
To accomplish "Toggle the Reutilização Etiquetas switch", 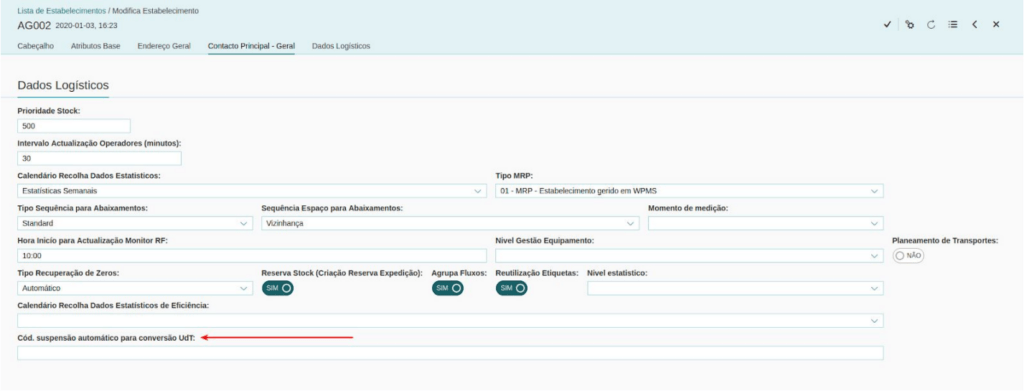I will coord(511,289).
